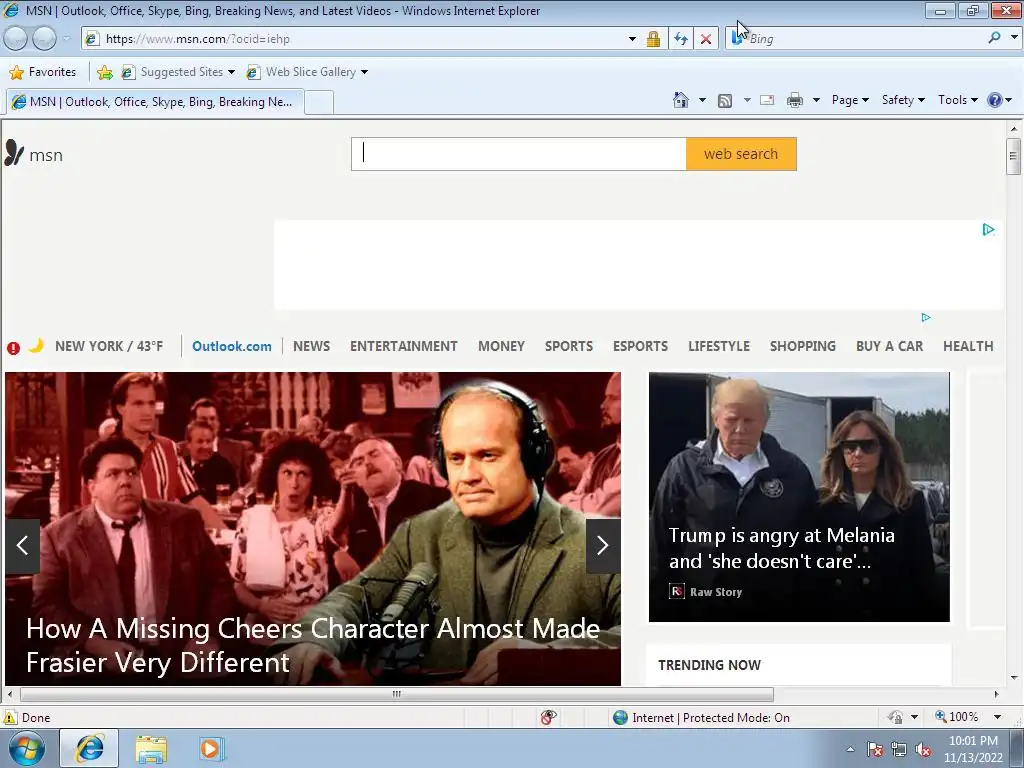Click the Home icon in command bar
This screenshot has height=768, width=1024.
coord(680,100)
